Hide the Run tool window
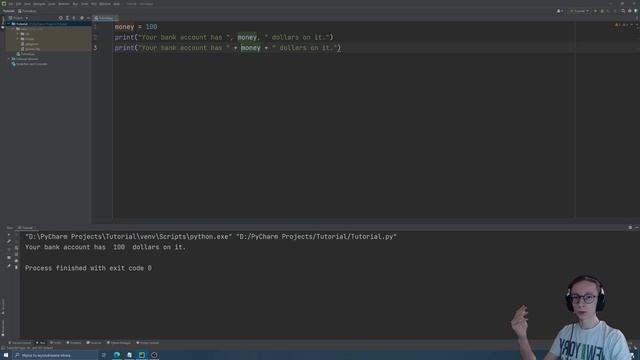The image size is (640, 360). tap(636, 228)
